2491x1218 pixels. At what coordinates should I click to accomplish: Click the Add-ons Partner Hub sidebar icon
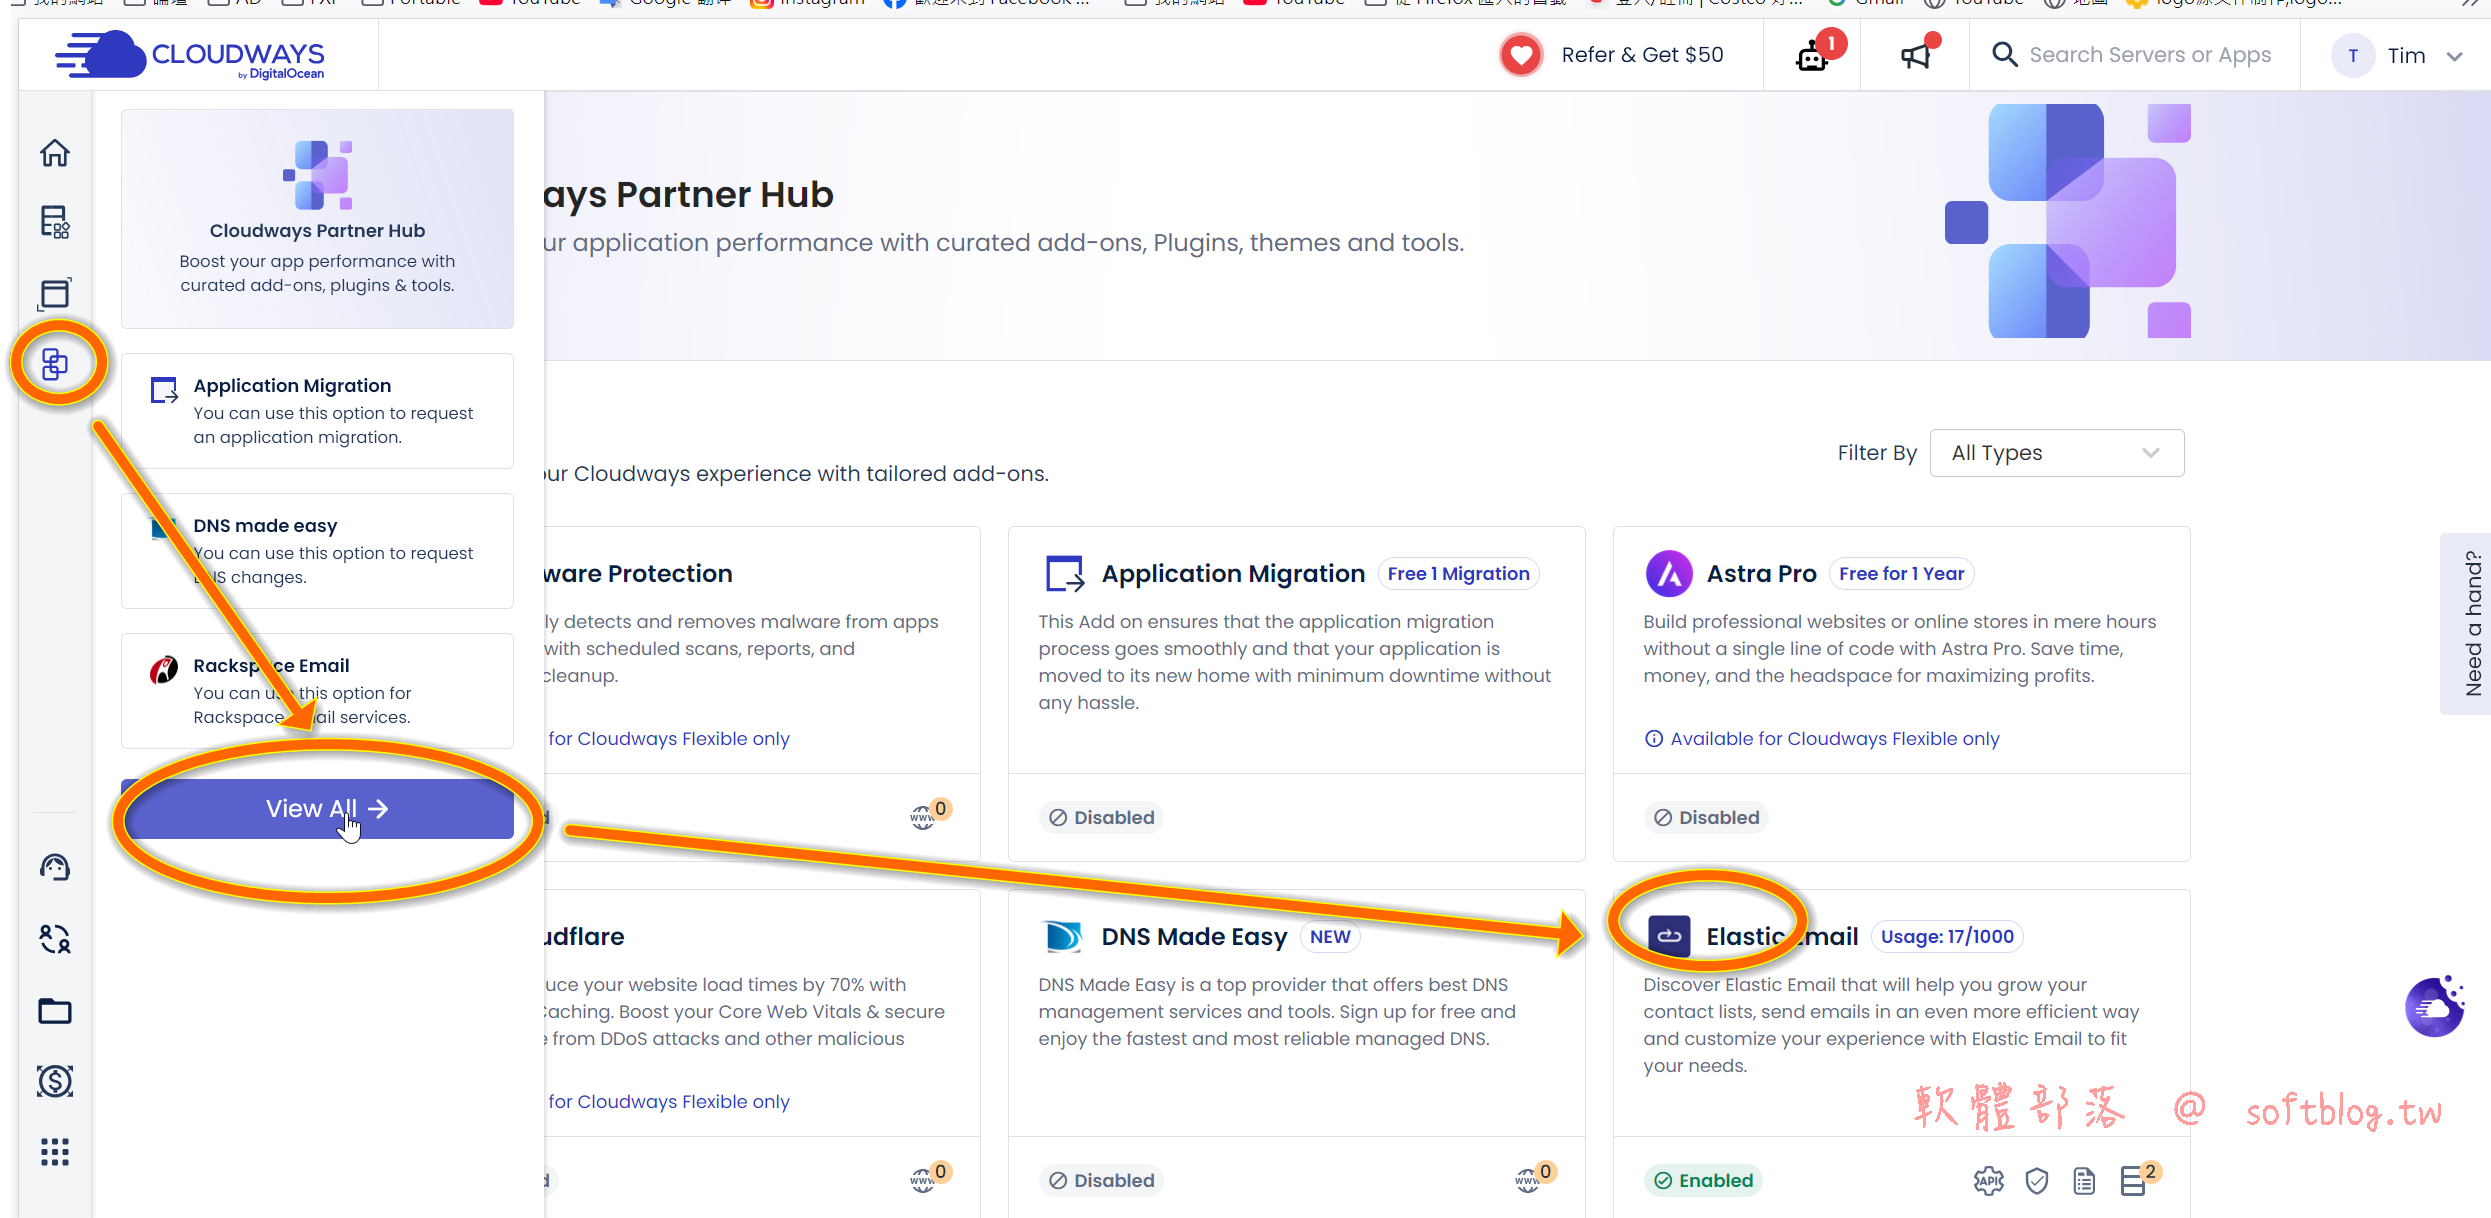(55, 364)
